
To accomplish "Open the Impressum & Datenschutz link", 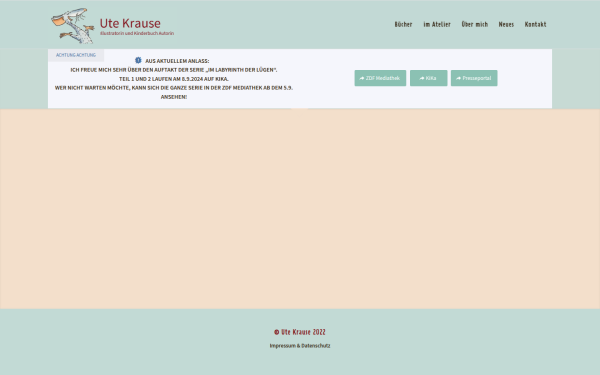I will (x=300, y=346).
